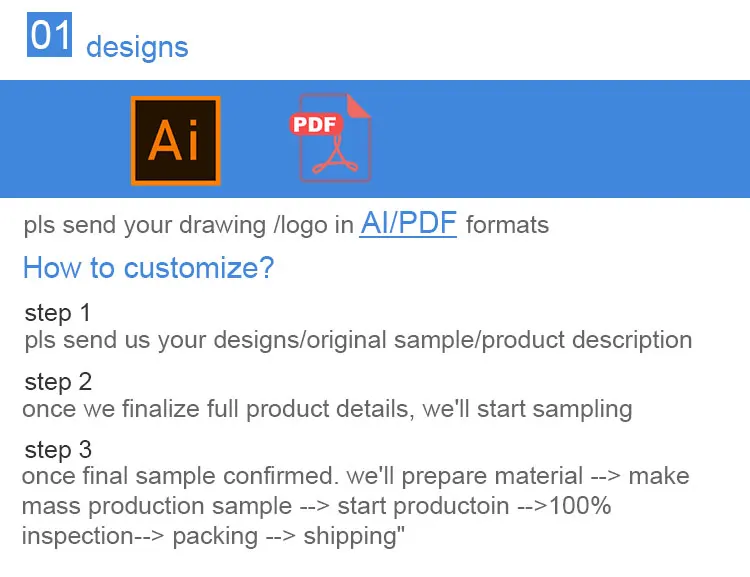Select the step 1 label
This screenshot has width=750, height=577.
tap(58, 313)
